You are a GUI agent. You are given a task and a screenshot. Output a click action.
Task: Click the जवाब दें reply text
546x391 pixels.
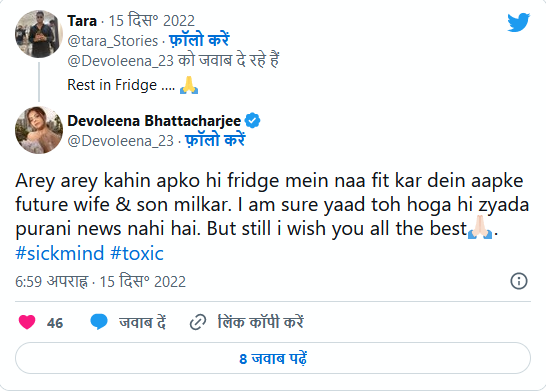pos(142,322)
